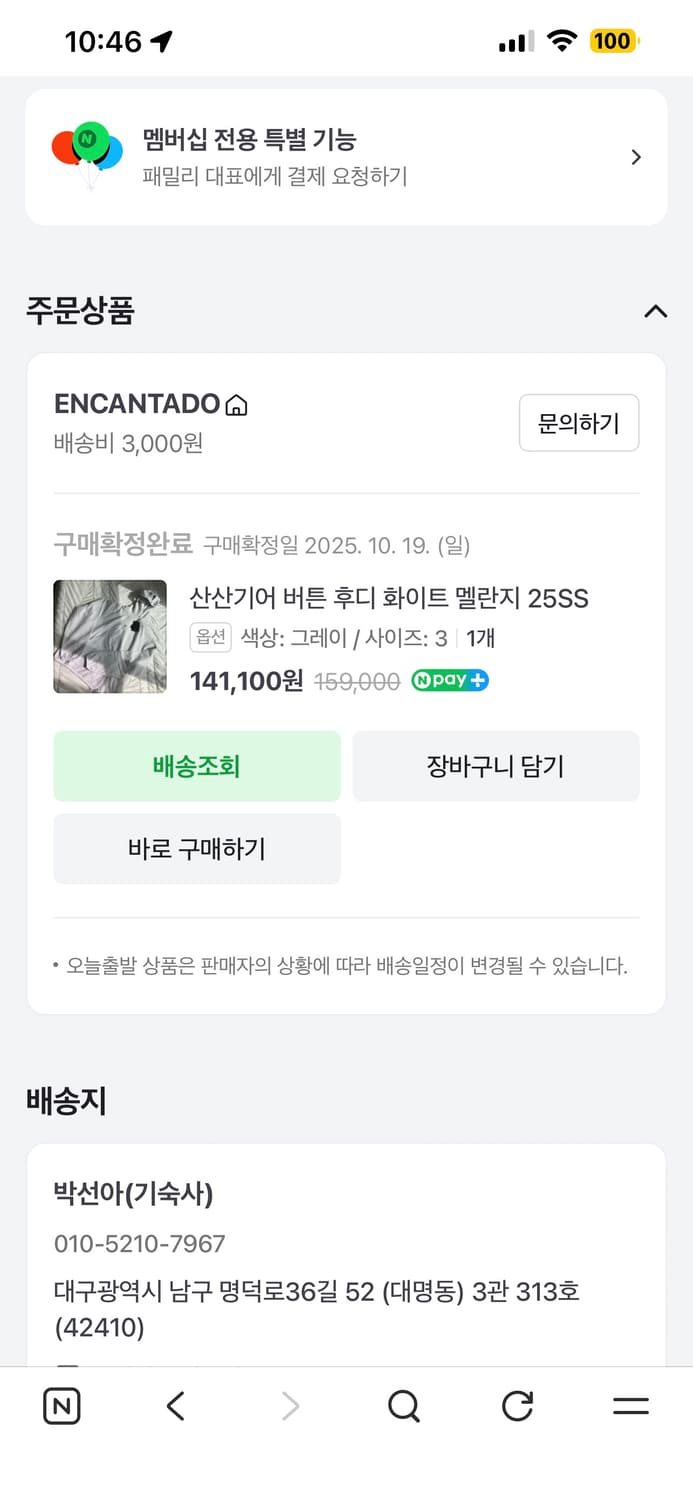The height and width of the screenshot is (1500, 693).
Task: Collapse the 주문상품 section chevron
Action: tap(655, 311)
